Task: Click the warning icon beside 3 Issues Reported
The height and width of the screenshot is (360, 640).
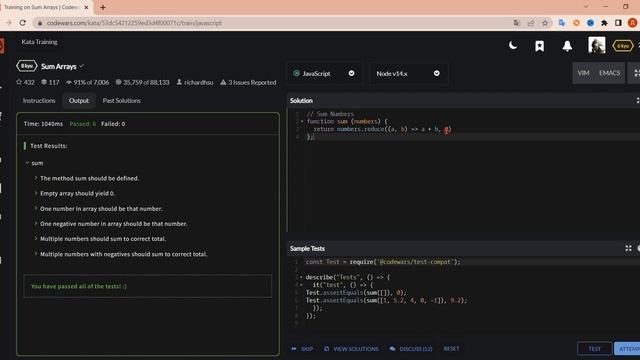Action: tap(223, 82)
